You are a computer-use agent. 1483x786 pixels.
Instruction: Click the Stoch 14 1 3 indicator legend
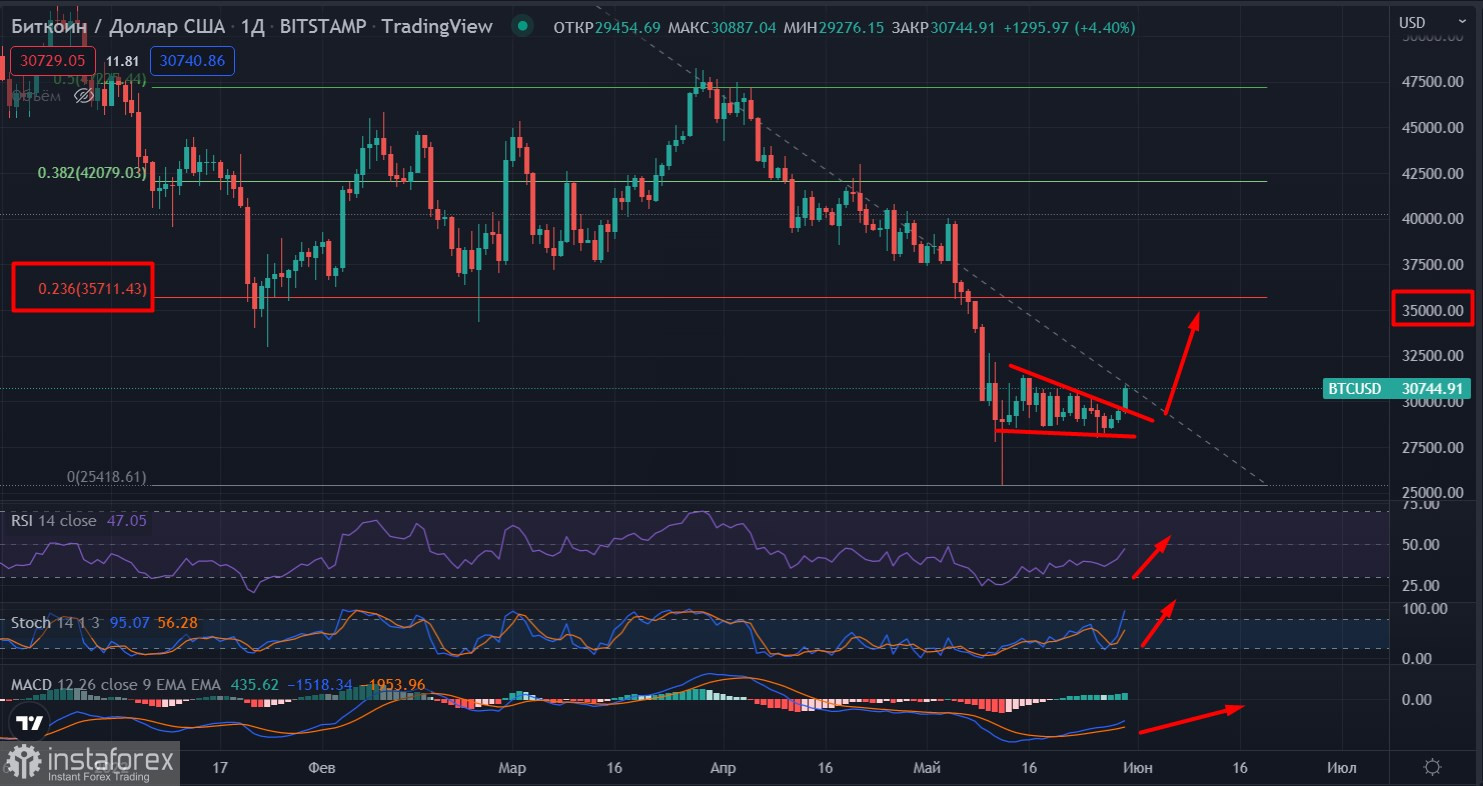[56, 622]
